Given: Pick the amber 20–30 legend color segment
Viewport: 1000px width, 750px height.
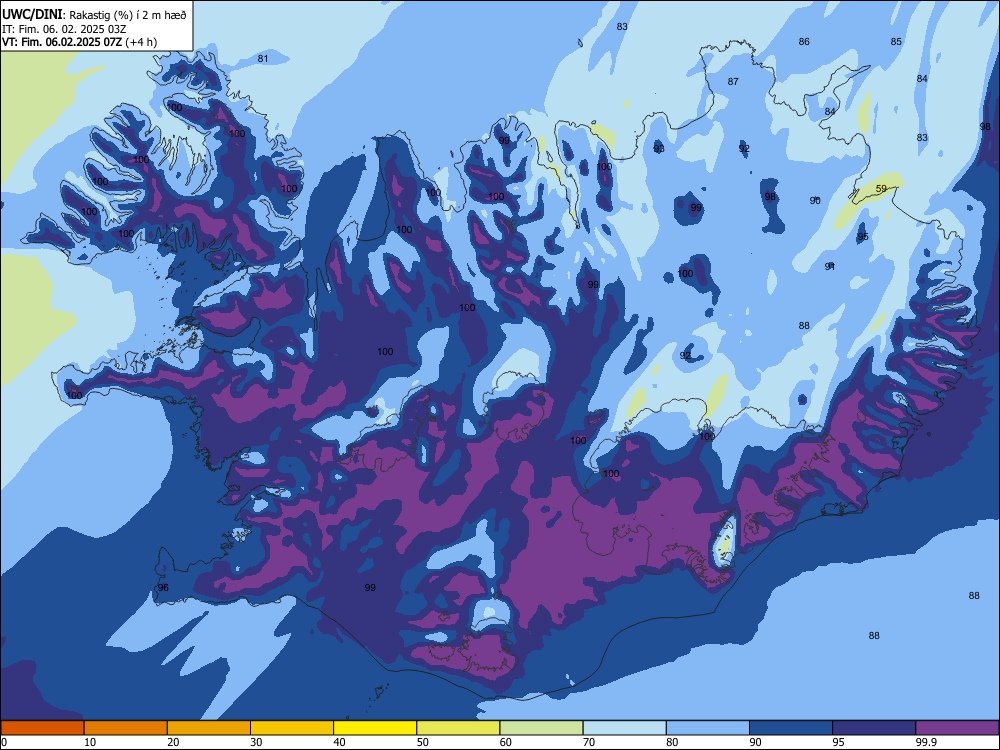Looking at the screenshot, I should 209,728.
